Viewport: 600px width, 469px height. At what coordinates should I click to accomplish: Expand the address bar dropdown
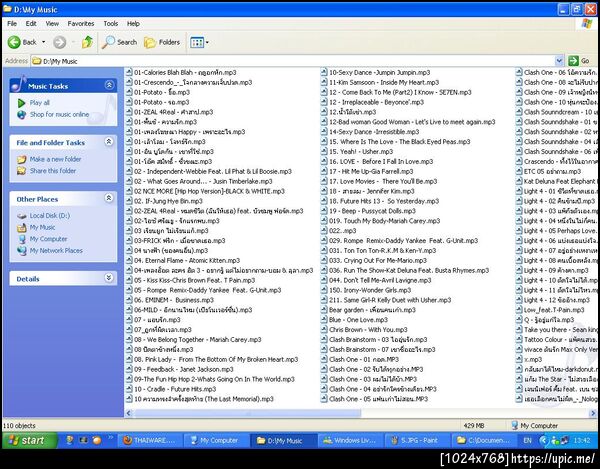click(559, 61)
